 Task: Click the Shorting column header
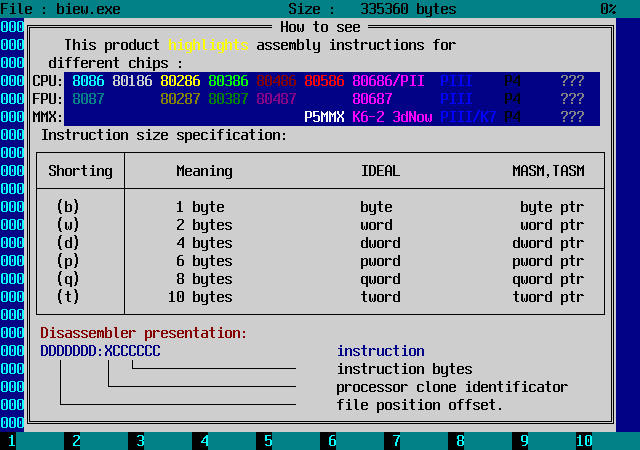click(80, 171)
